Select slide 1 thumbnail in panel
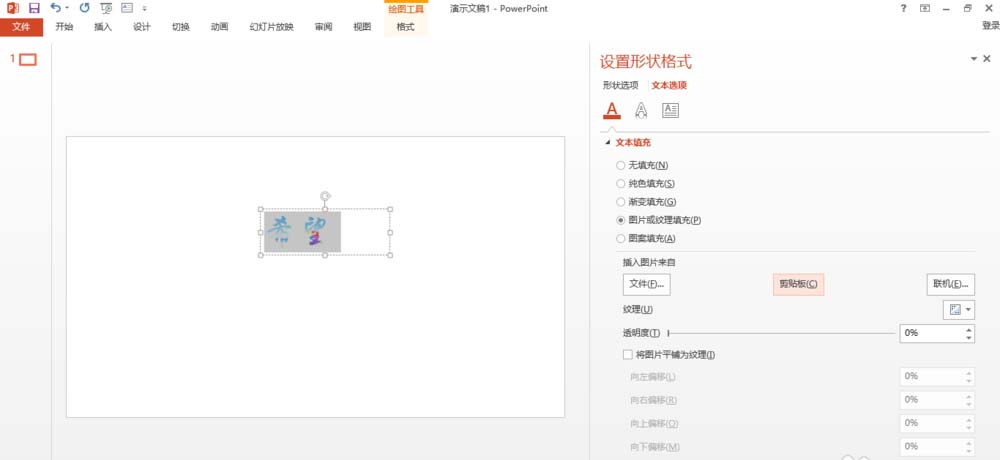Image resolution: width=1000 pixels, height=460 pixels. [x=28, y=59]
